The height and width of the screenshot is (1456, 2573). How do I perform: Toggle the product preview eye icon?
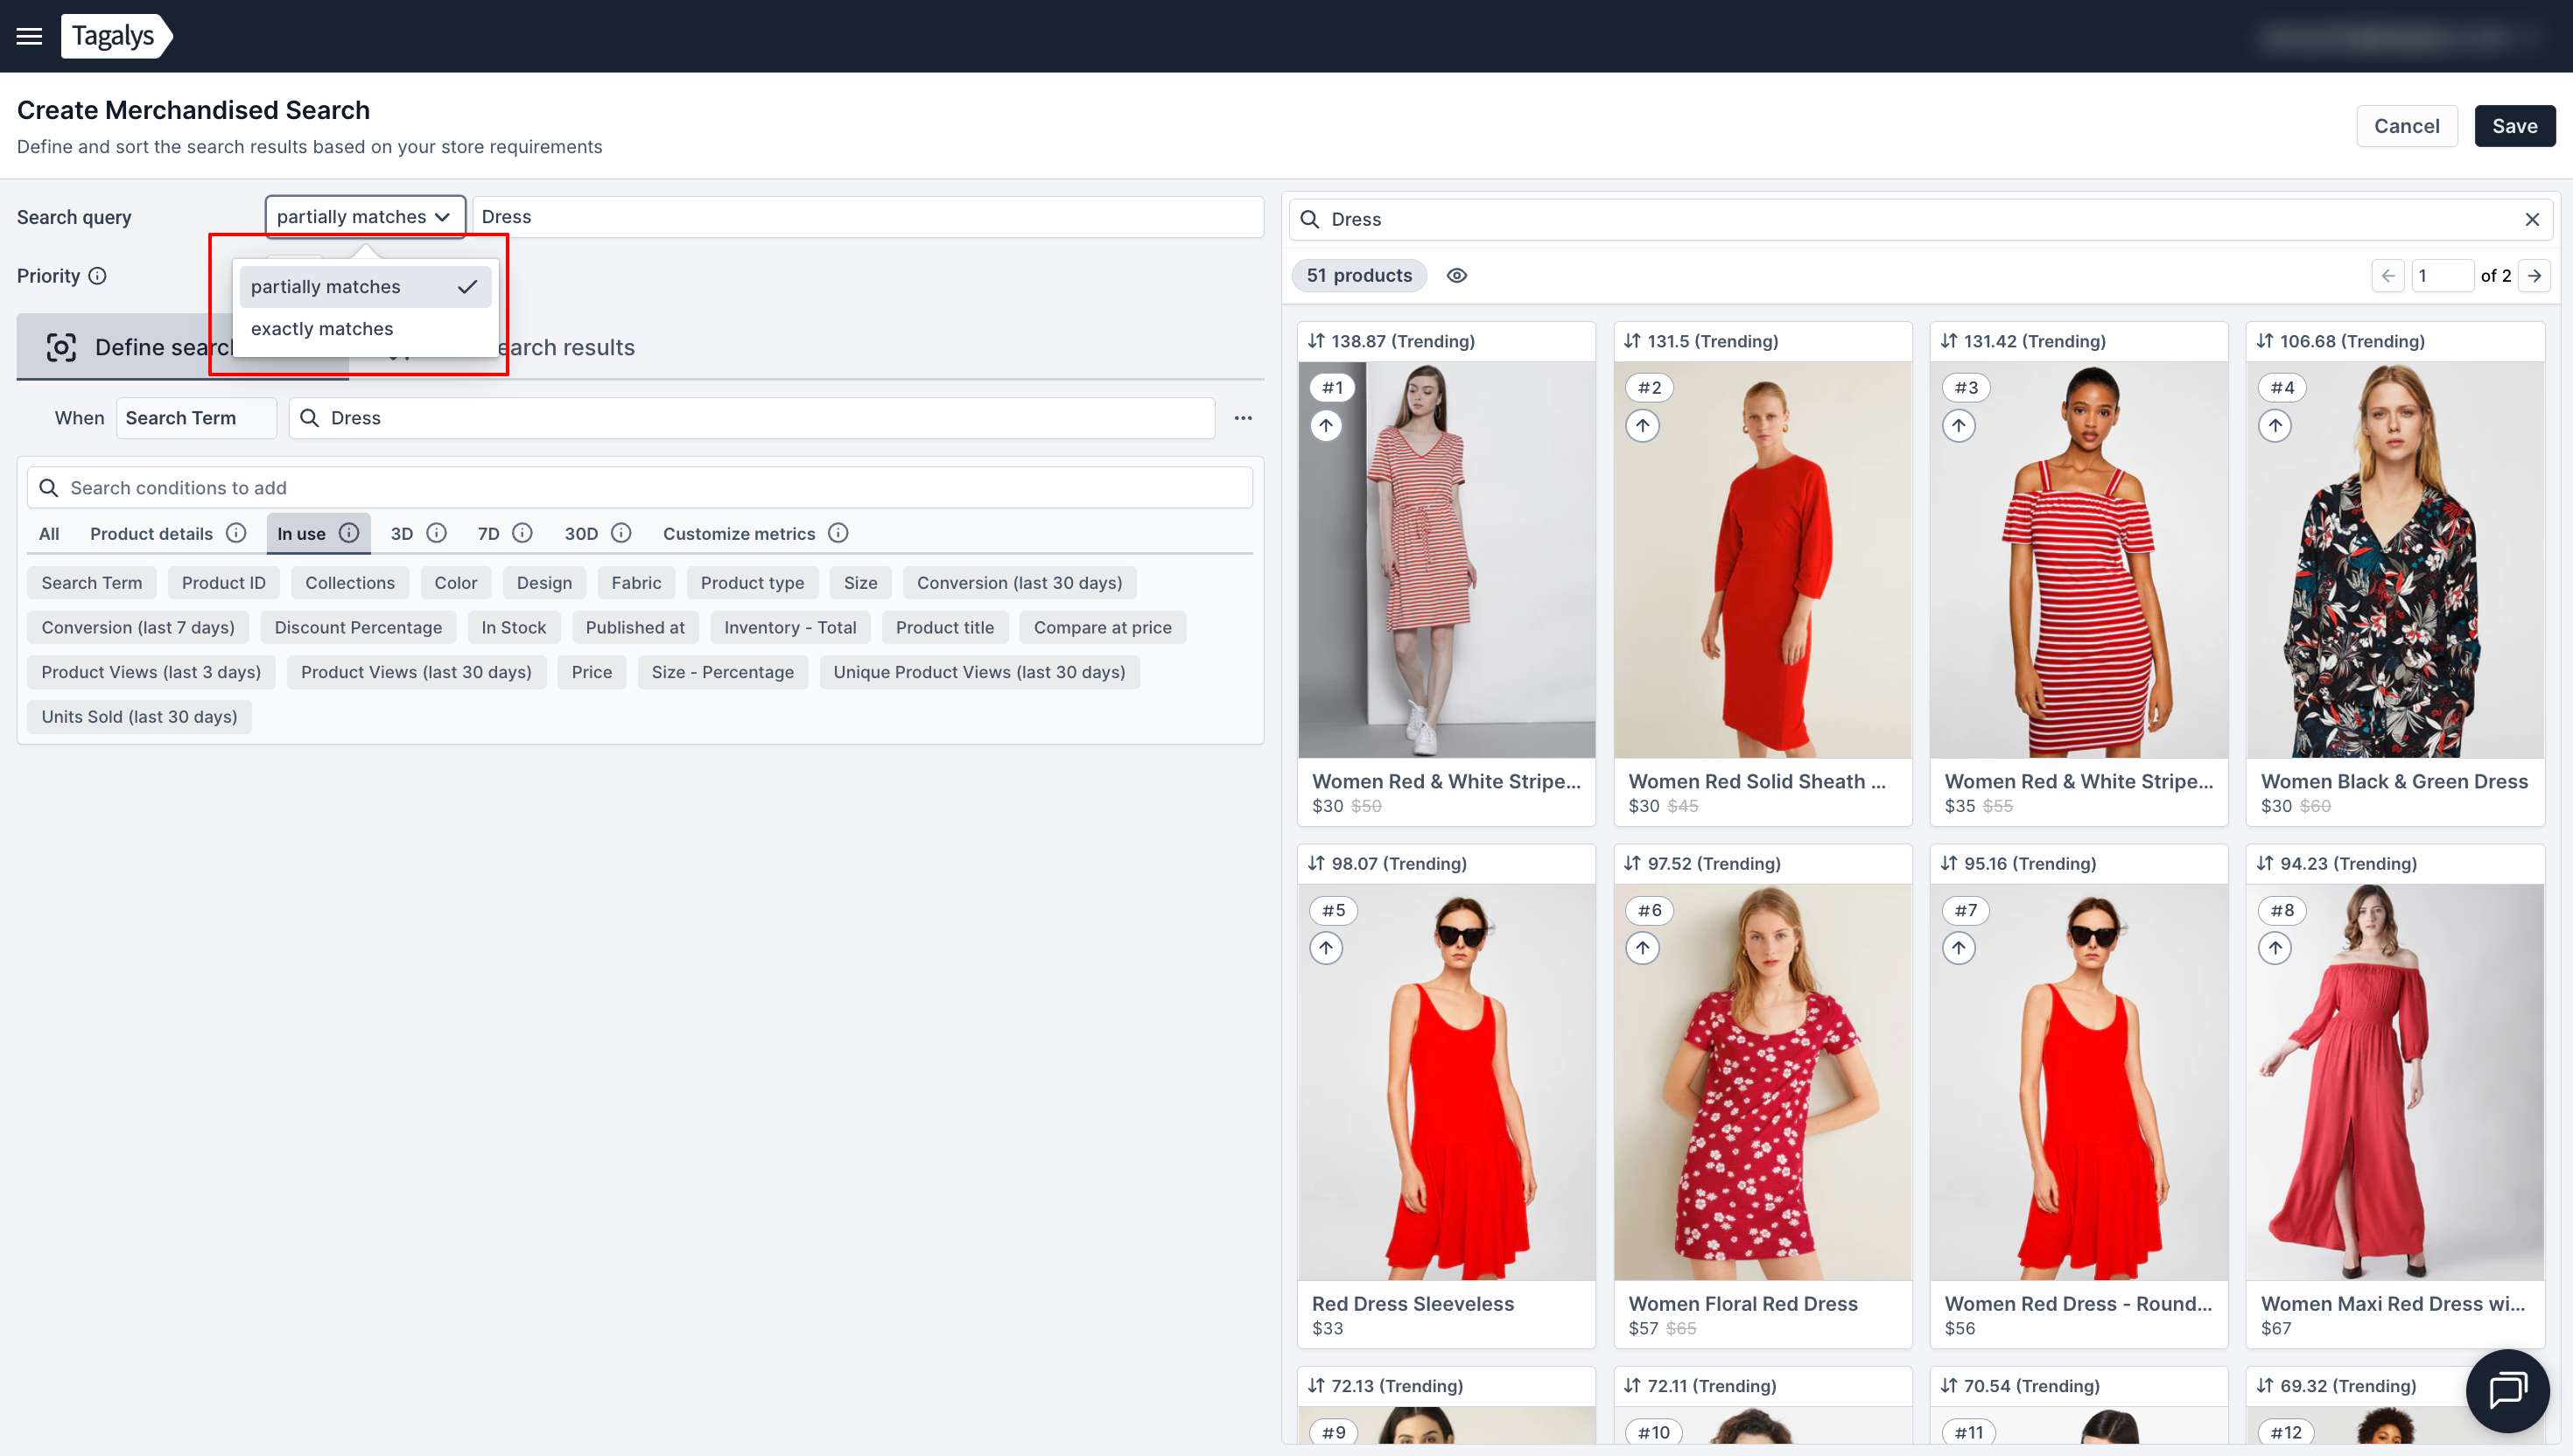tap(1456, 276)
